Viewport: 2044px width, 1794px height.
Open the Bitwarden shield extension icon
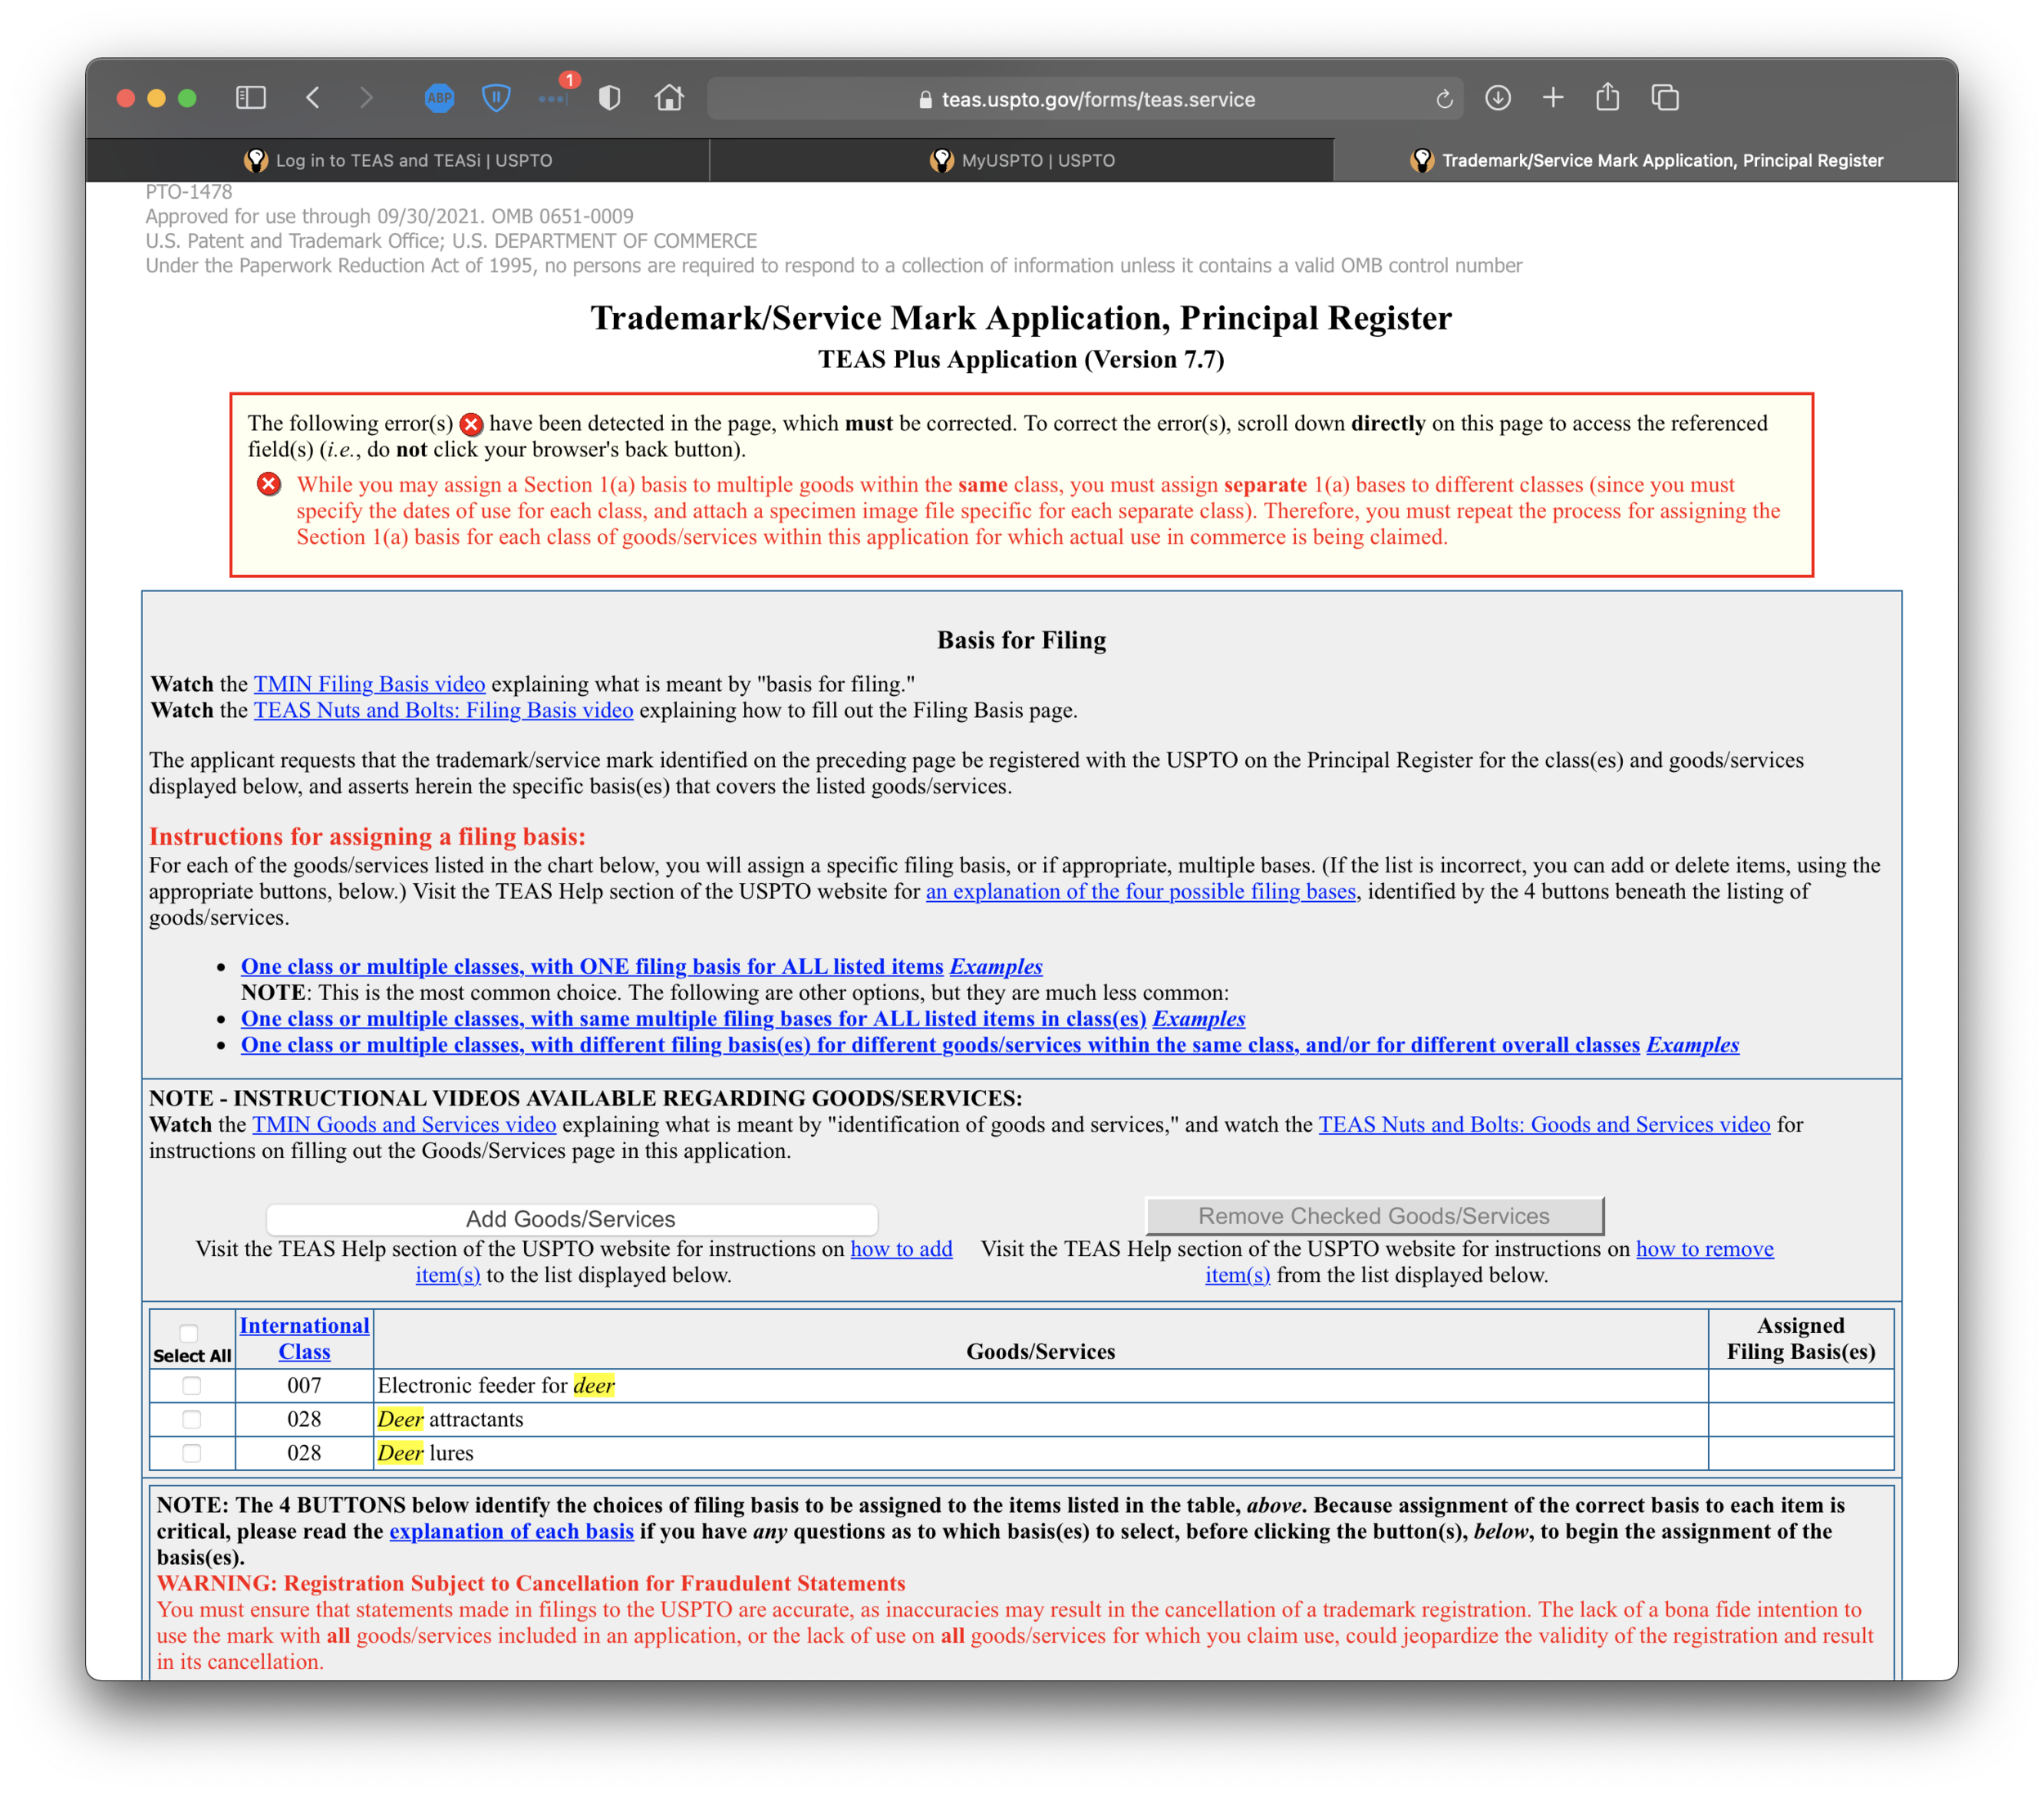(x=496, y=98)
